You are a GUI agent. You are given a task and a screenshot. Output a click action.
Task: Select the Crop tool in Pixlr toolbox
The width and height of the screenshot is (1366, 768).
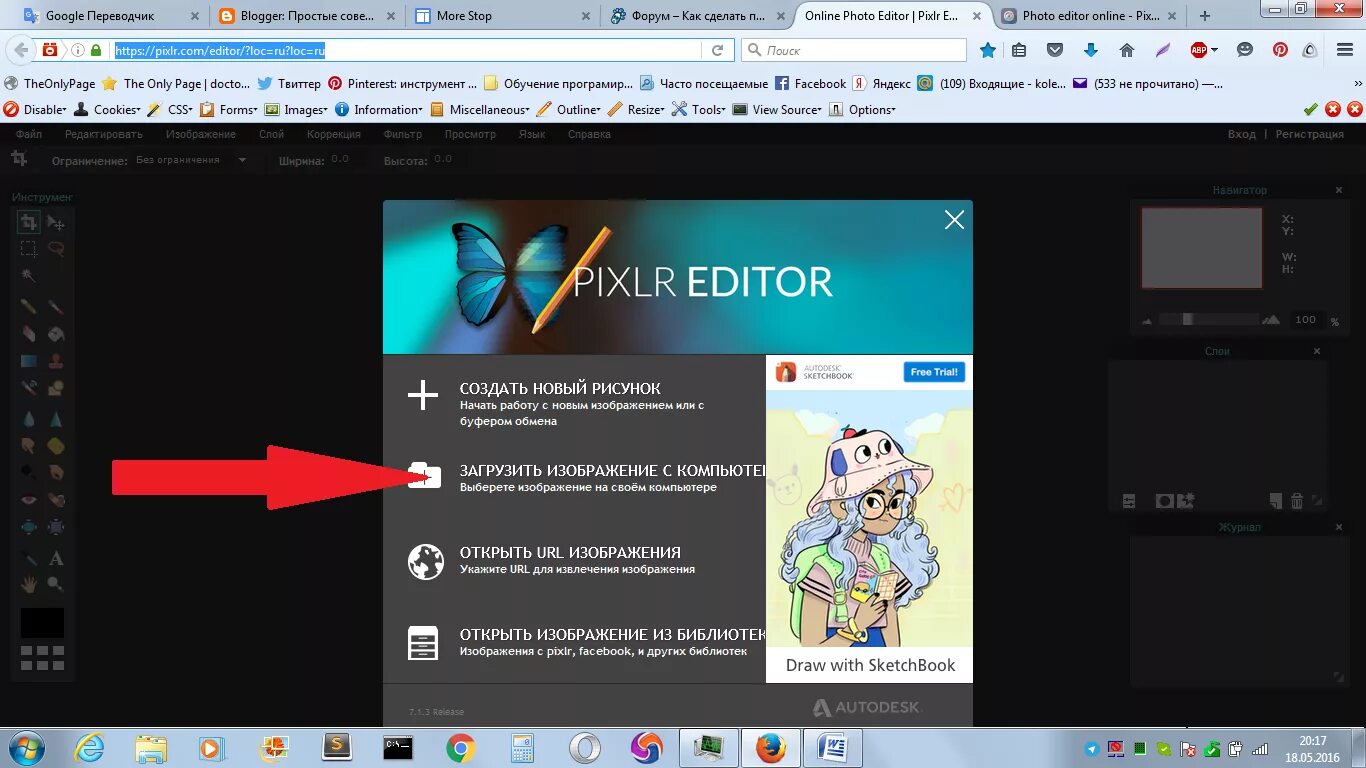[x=29, y=223]
